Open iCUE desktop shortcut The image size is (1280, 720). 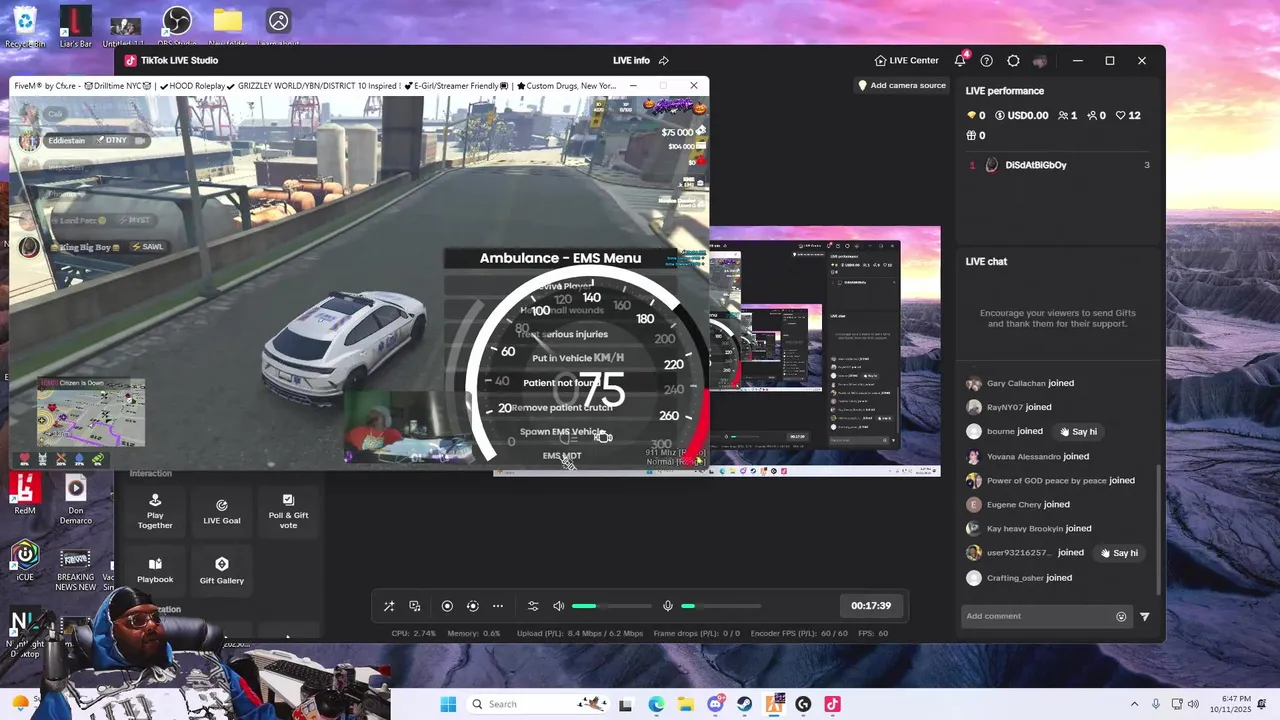tap(24, 560)
